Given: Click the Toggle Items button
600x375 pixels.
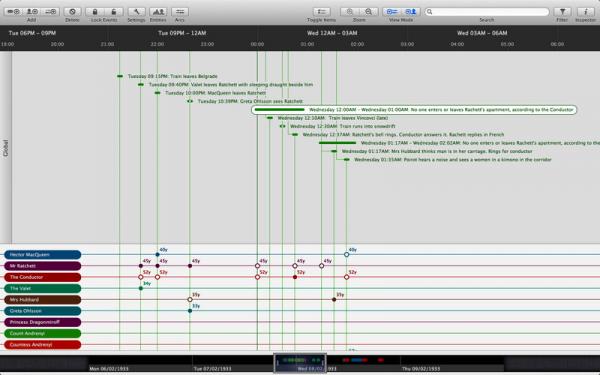Looking at the screenshot, I should pos(321,12).
